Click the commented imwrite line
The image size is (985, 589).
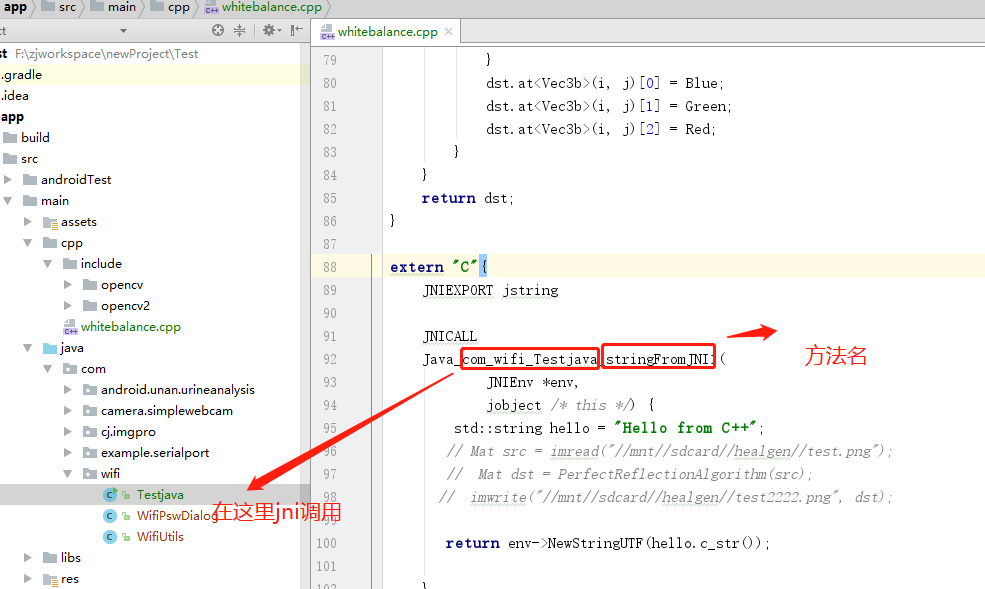(665, 497)
